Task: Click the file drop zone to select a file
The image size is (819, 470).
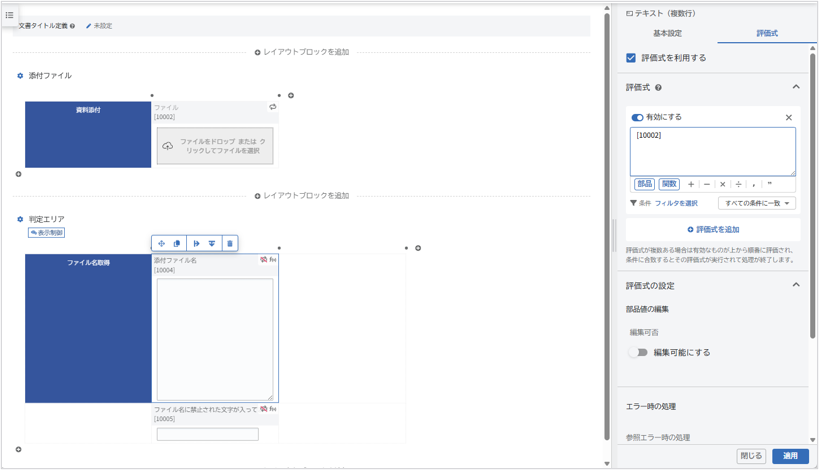Action: [215, 146]
